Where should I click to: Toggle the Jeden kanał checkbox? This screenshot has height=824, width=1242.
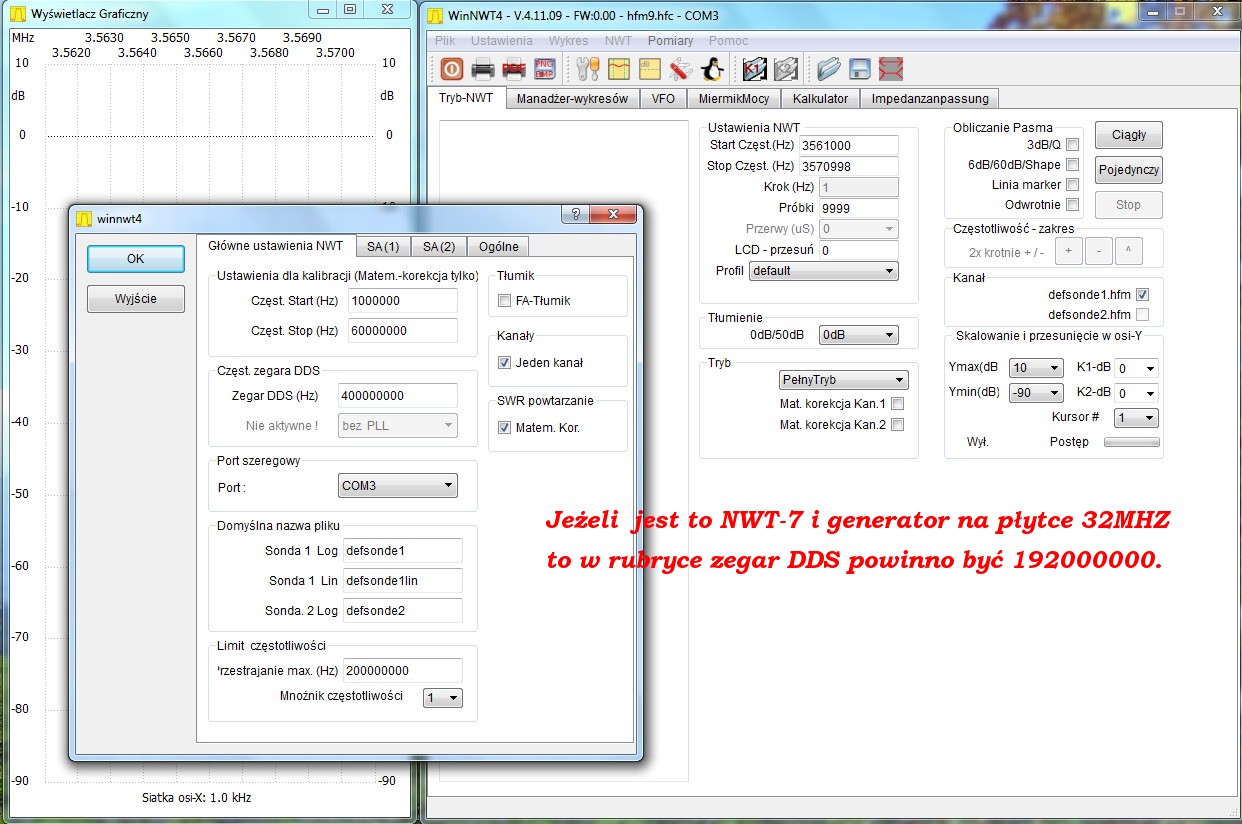click(504, 363)
